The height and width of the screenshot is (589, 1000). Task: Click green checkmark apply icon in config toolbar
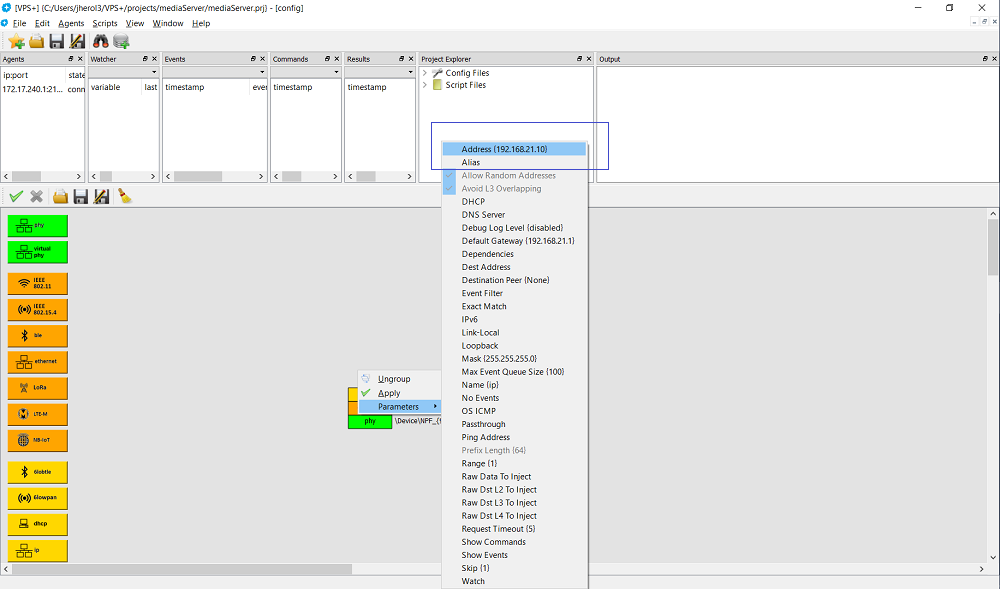pos(16,196)
